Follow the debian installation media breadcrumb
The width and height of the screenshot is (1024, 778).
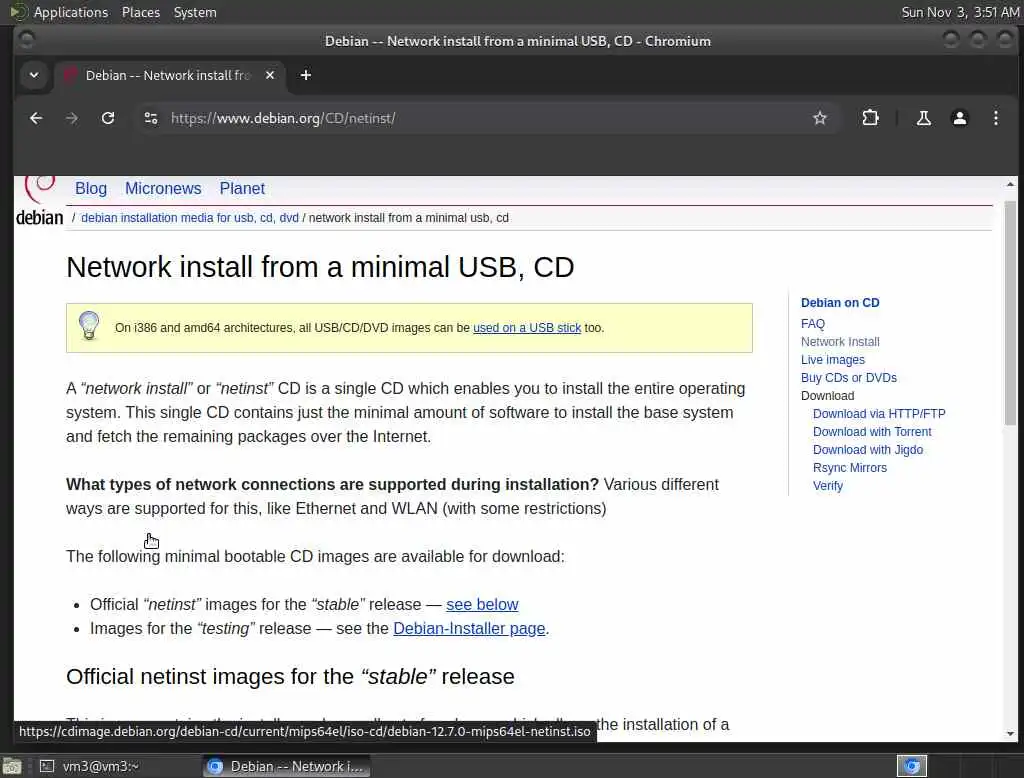click(189, 218)
